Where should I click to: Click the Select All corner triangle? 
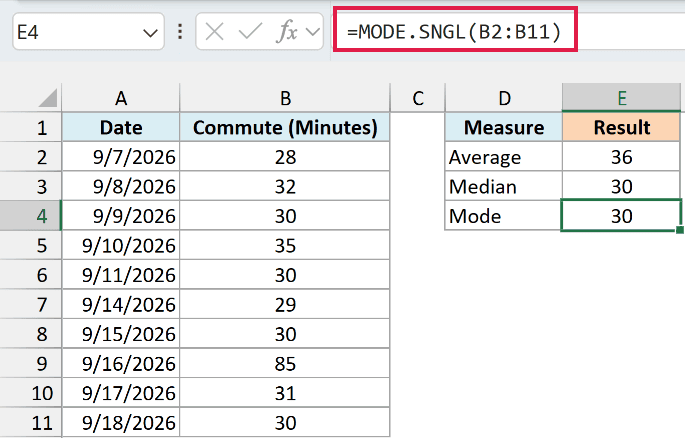(48, 98)
